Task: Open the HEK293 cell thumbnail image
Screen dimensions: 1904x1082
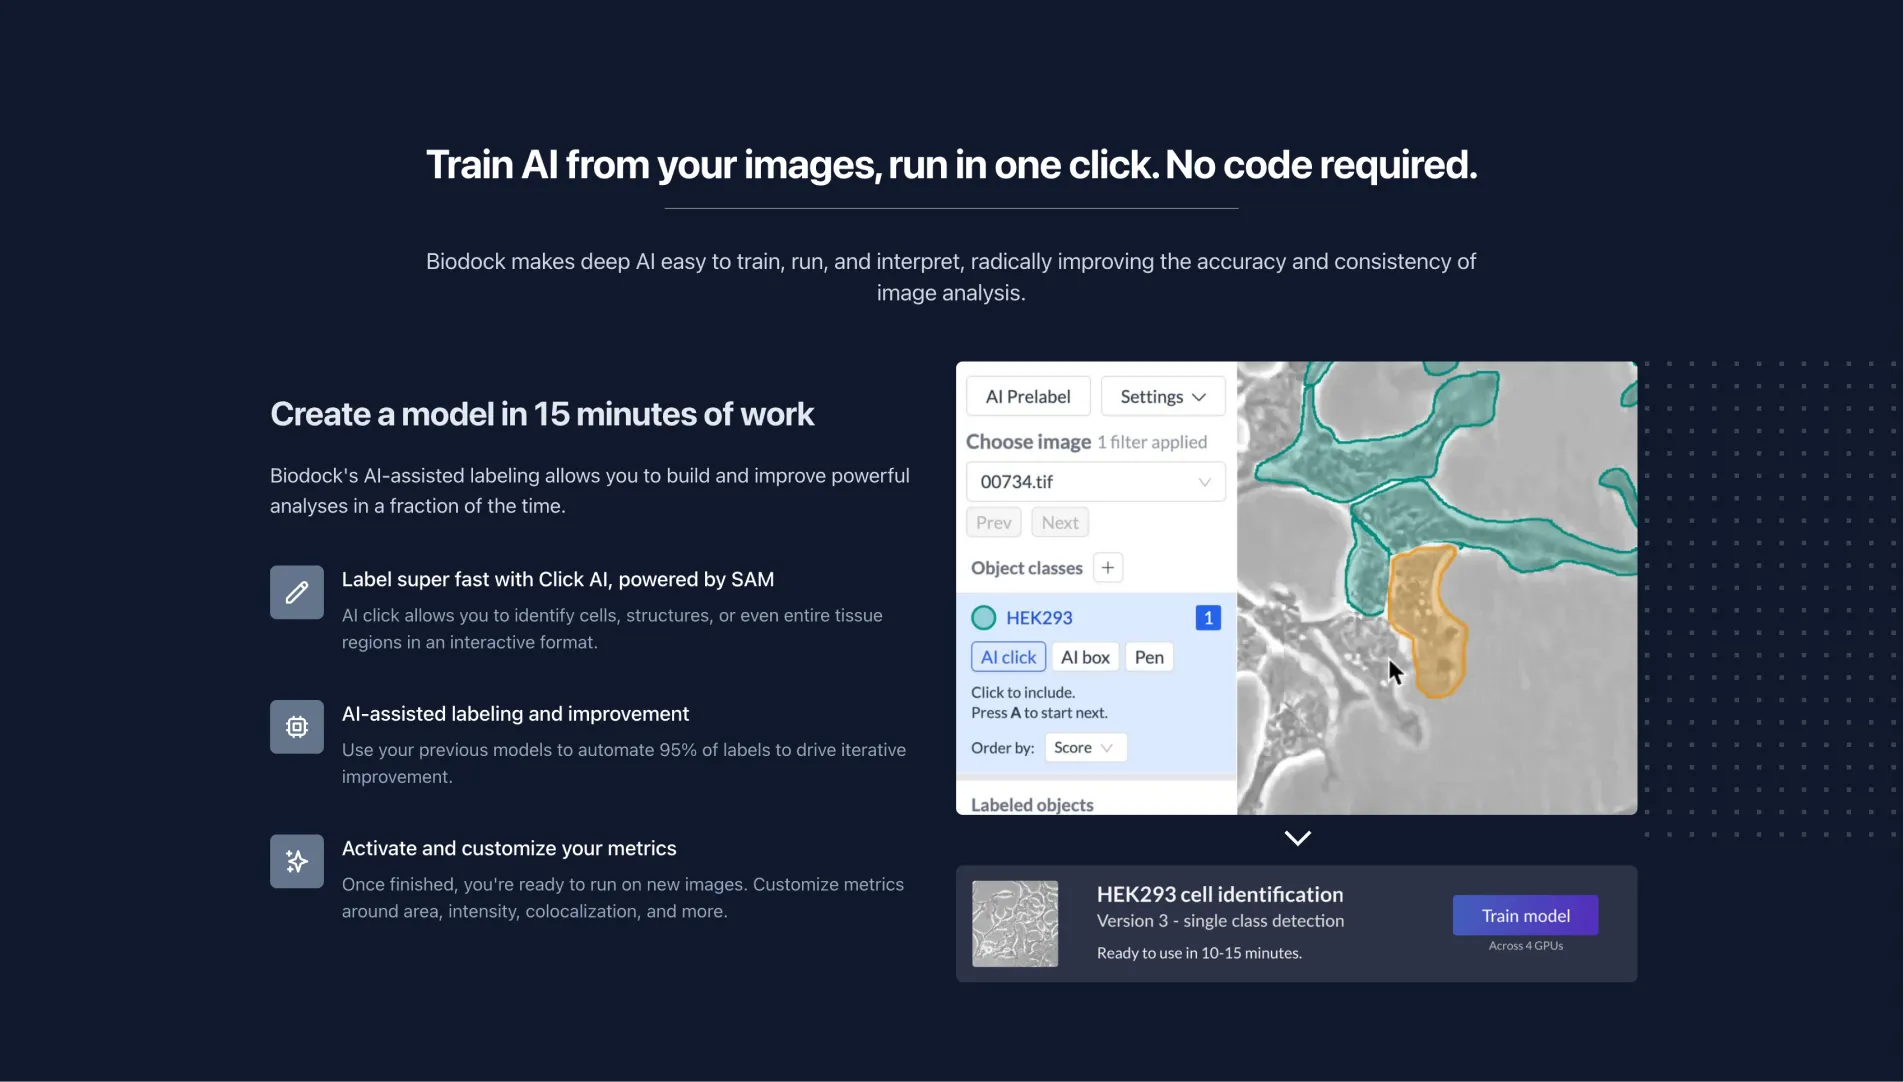Action: click(1015, 923)
